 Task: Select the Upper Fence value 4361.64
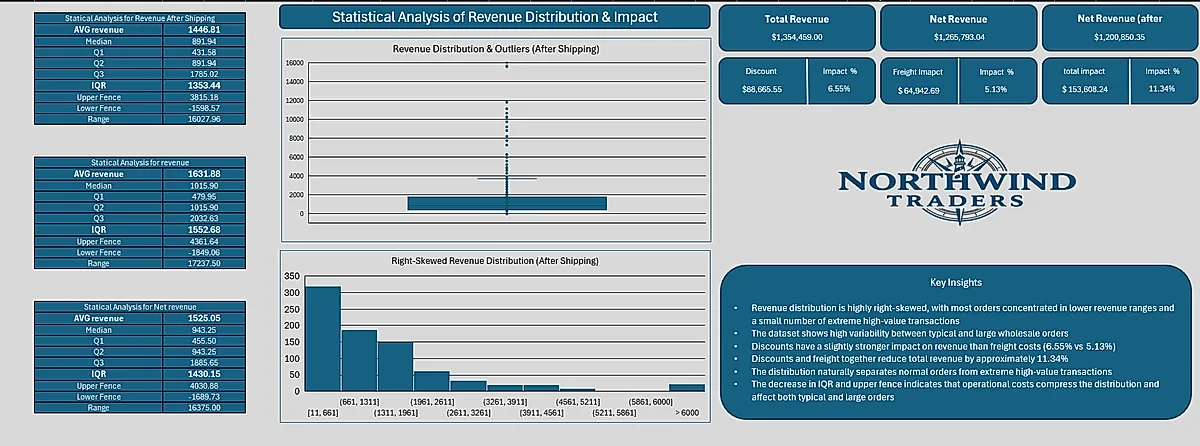click(203, 241)
